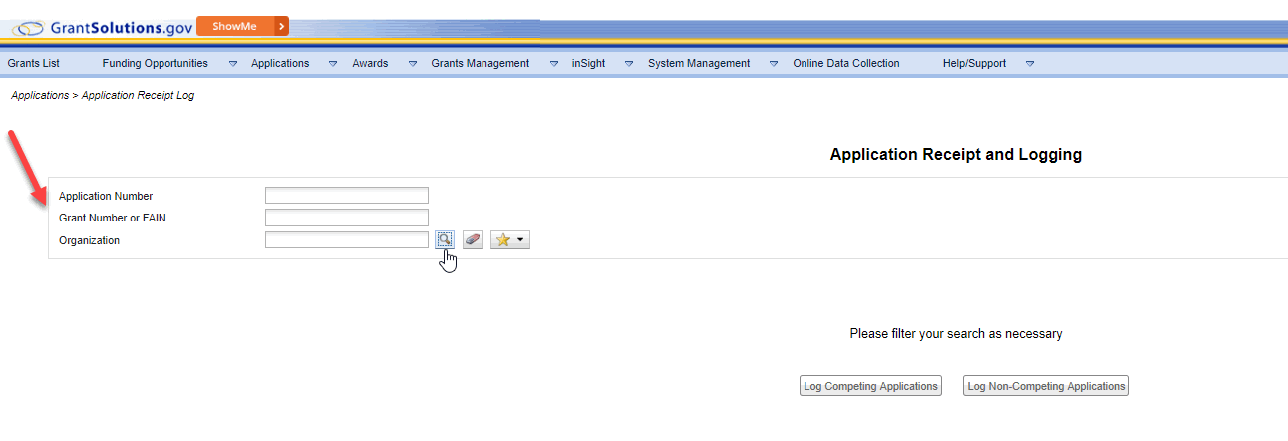Expand the arrow after Funding Opportunities
The height and width of the screenshot is (441, 1288).
pyautogui.click(x=233, y=64)
